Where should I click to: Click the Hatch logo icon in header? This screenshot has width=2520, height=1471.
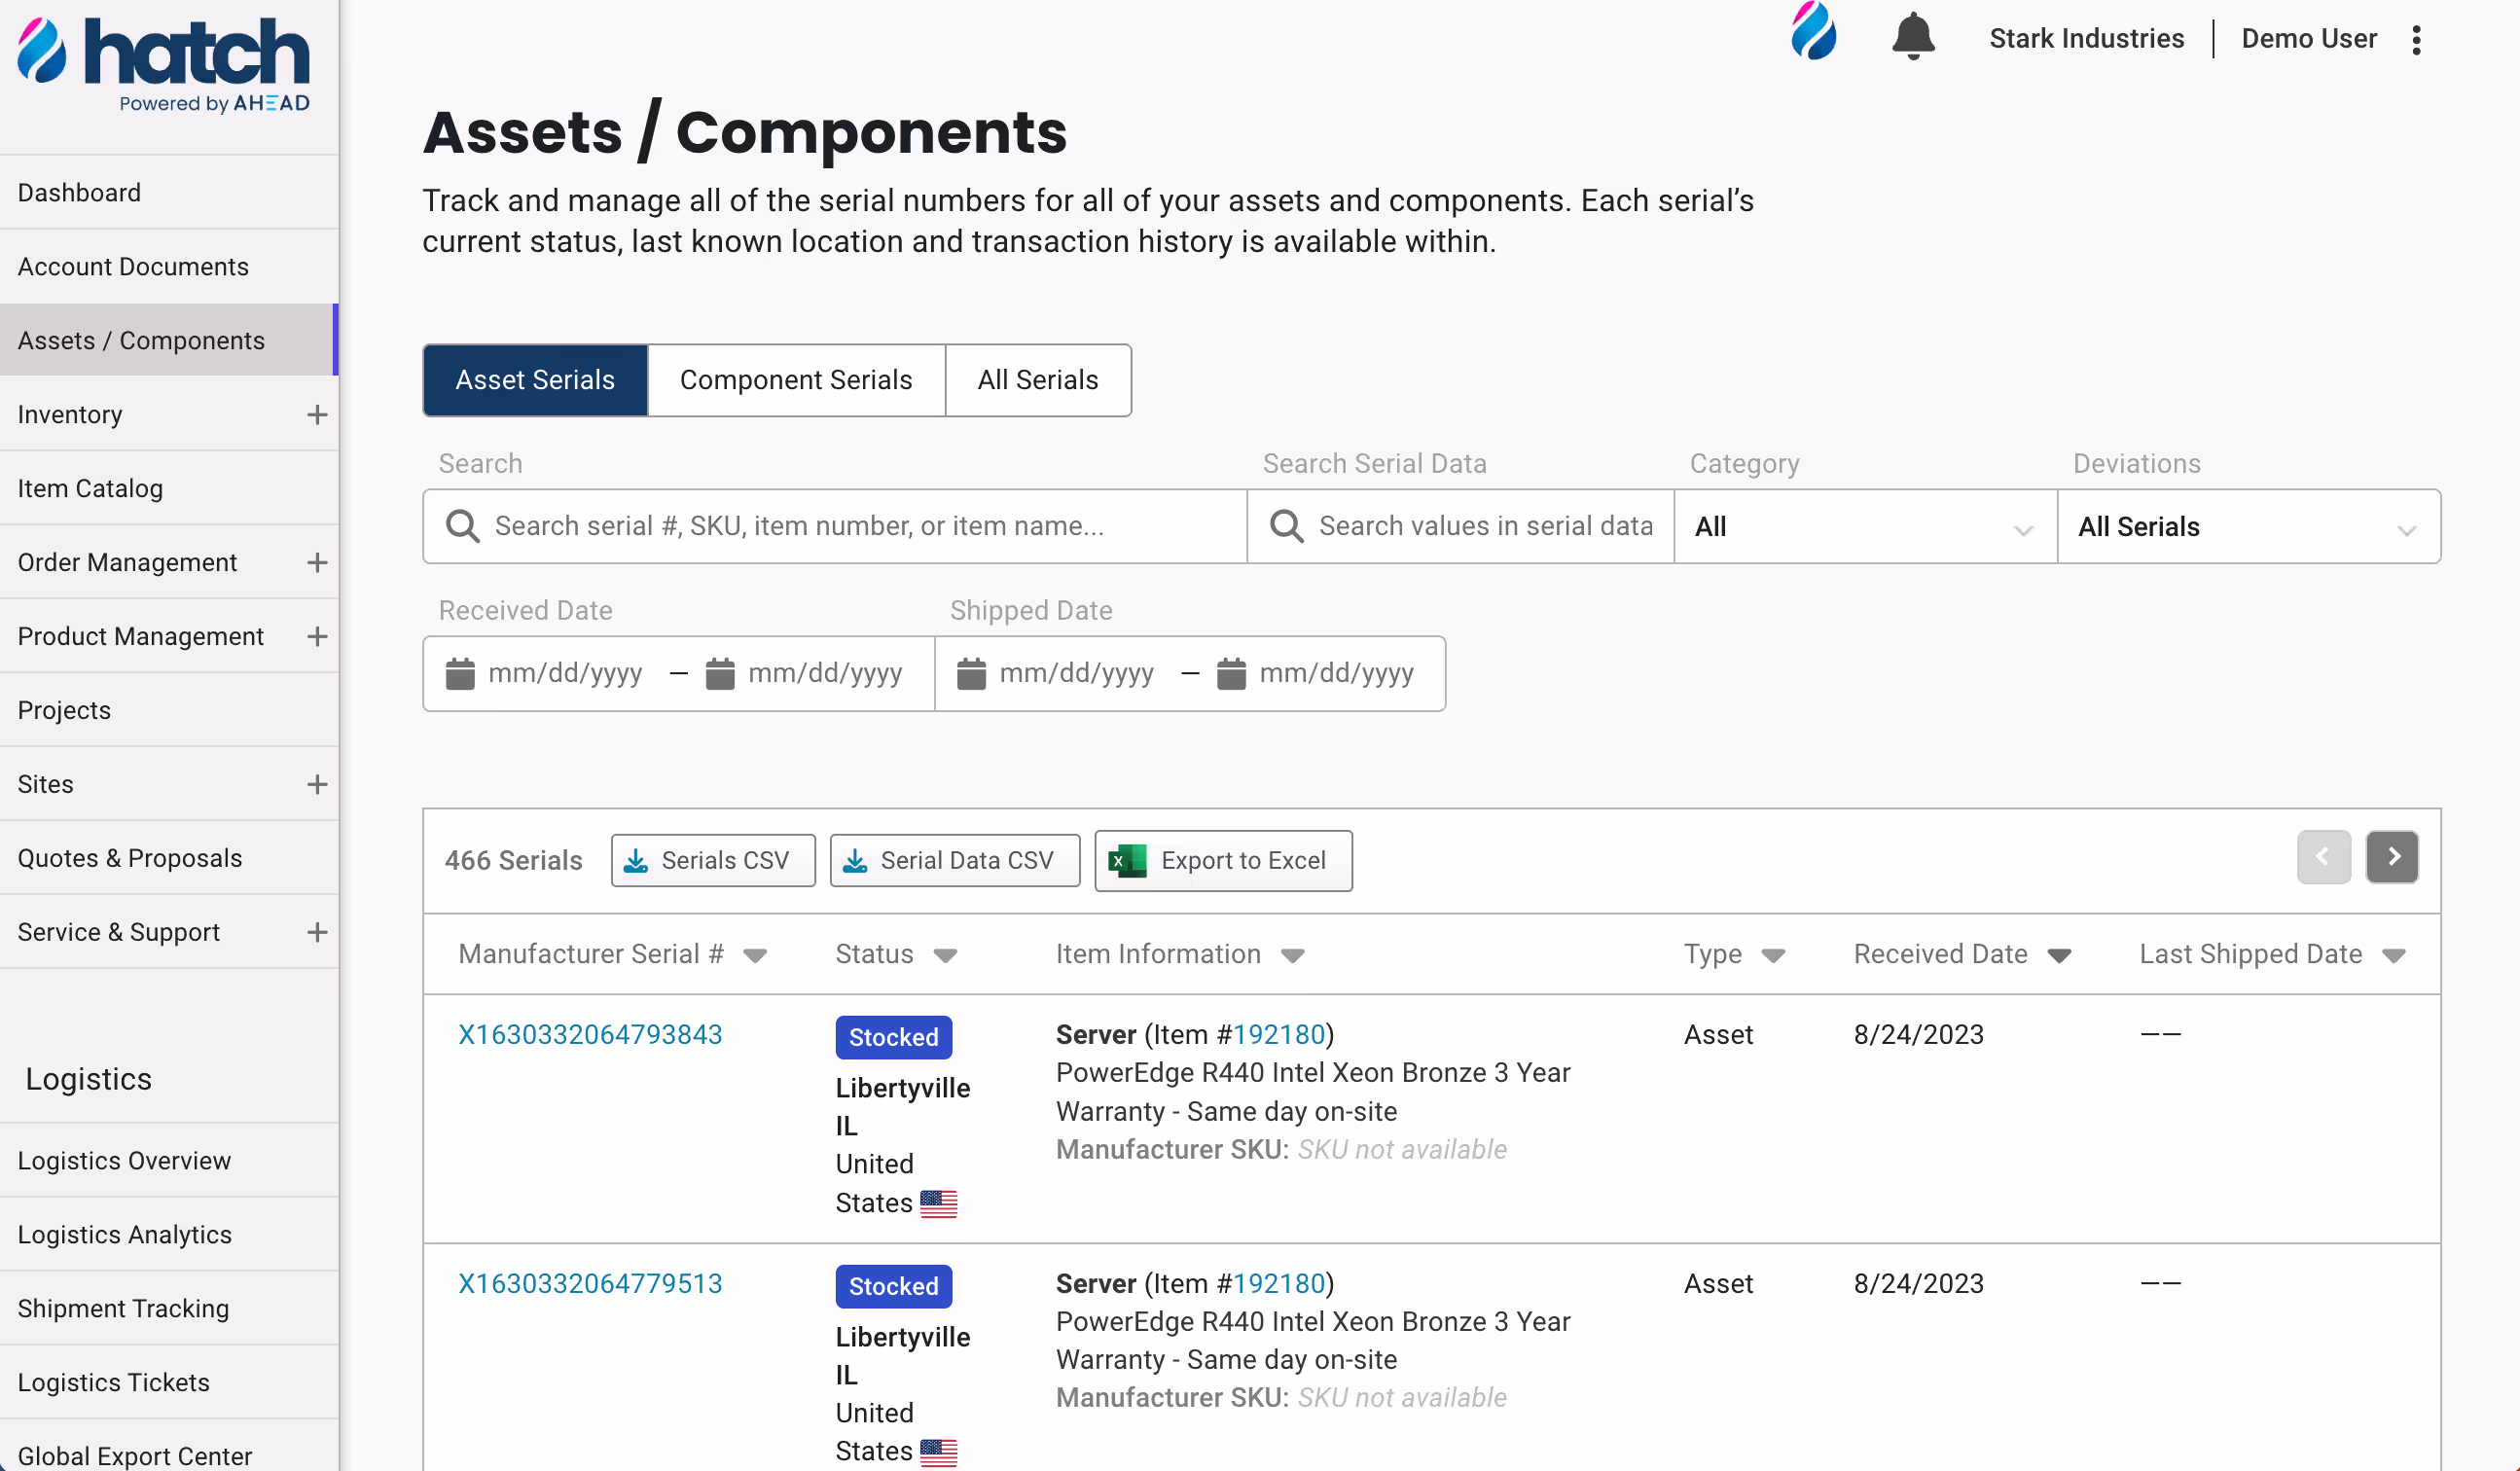1813,32
